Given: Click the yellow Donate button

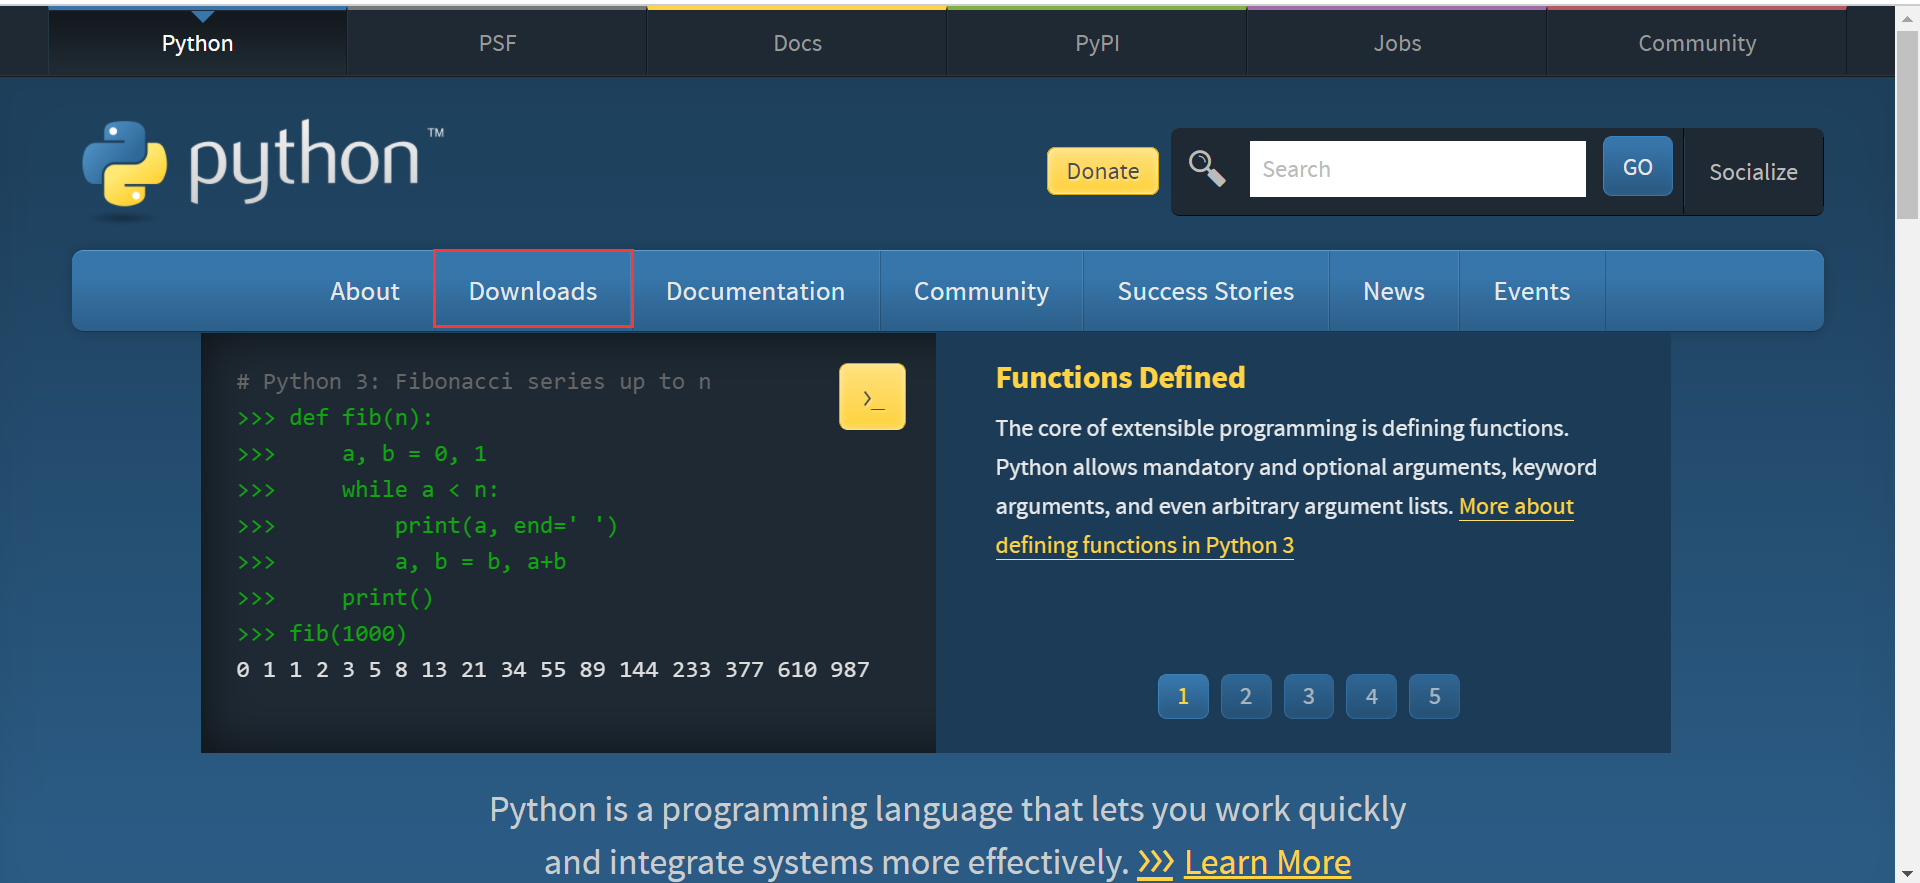Looking at the screenshot, I should pyautogui.click(x=1103, y=171).
